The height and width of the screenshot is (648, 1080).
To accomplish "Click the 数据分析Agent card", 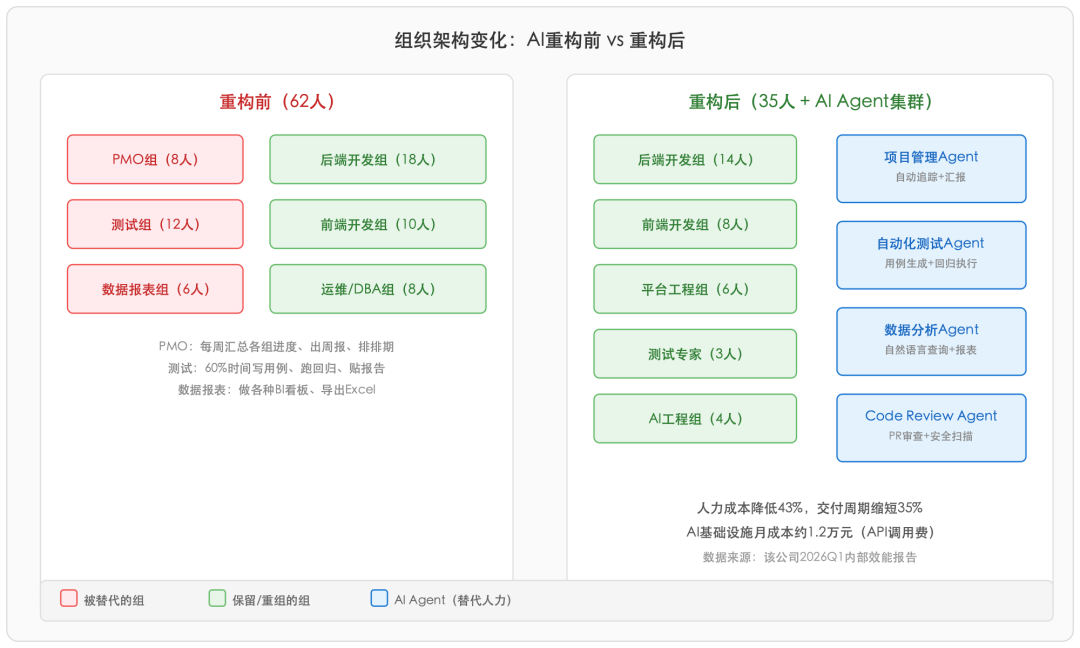I will click(931, 342).
